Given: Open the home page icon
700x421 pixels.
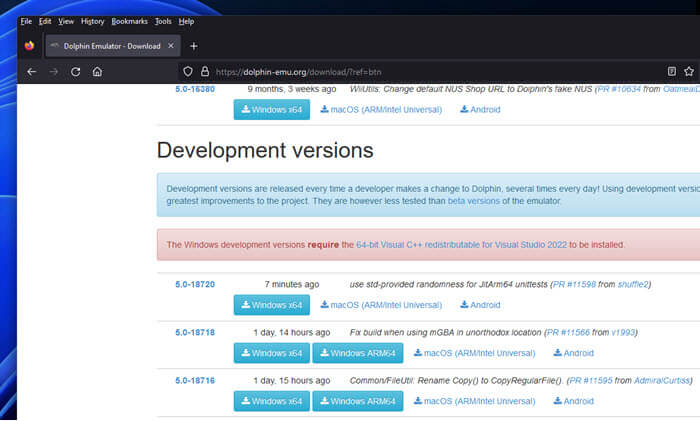Looking at the screenshot, I should tap(97, 71).
